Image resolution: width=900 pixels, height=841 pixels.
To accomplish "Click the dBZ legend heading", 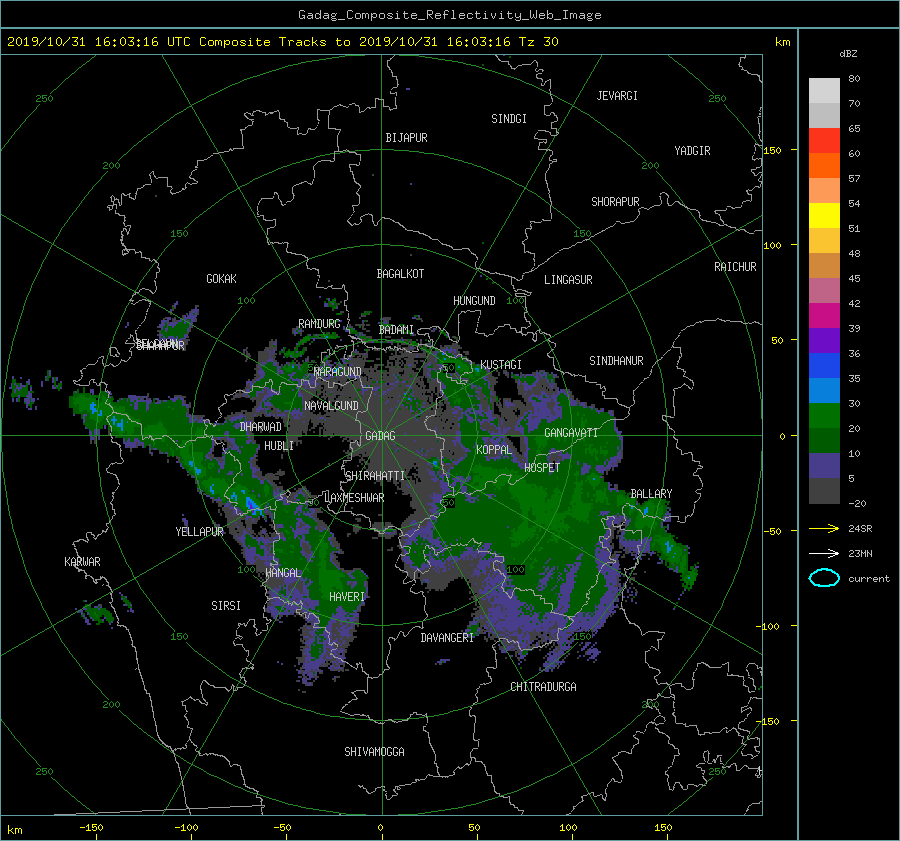I will coord(848,54).
